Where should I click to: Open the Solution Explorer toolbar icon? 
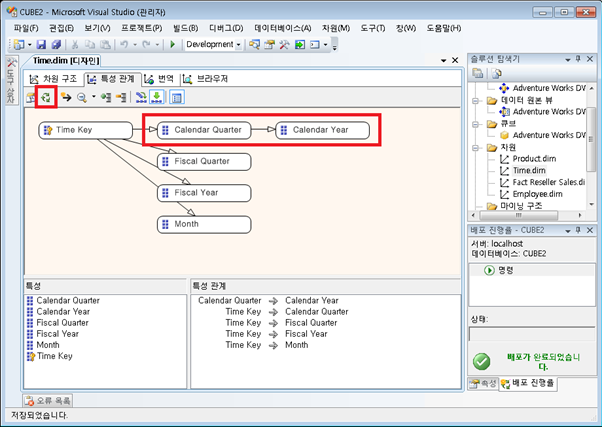(254, 45)
